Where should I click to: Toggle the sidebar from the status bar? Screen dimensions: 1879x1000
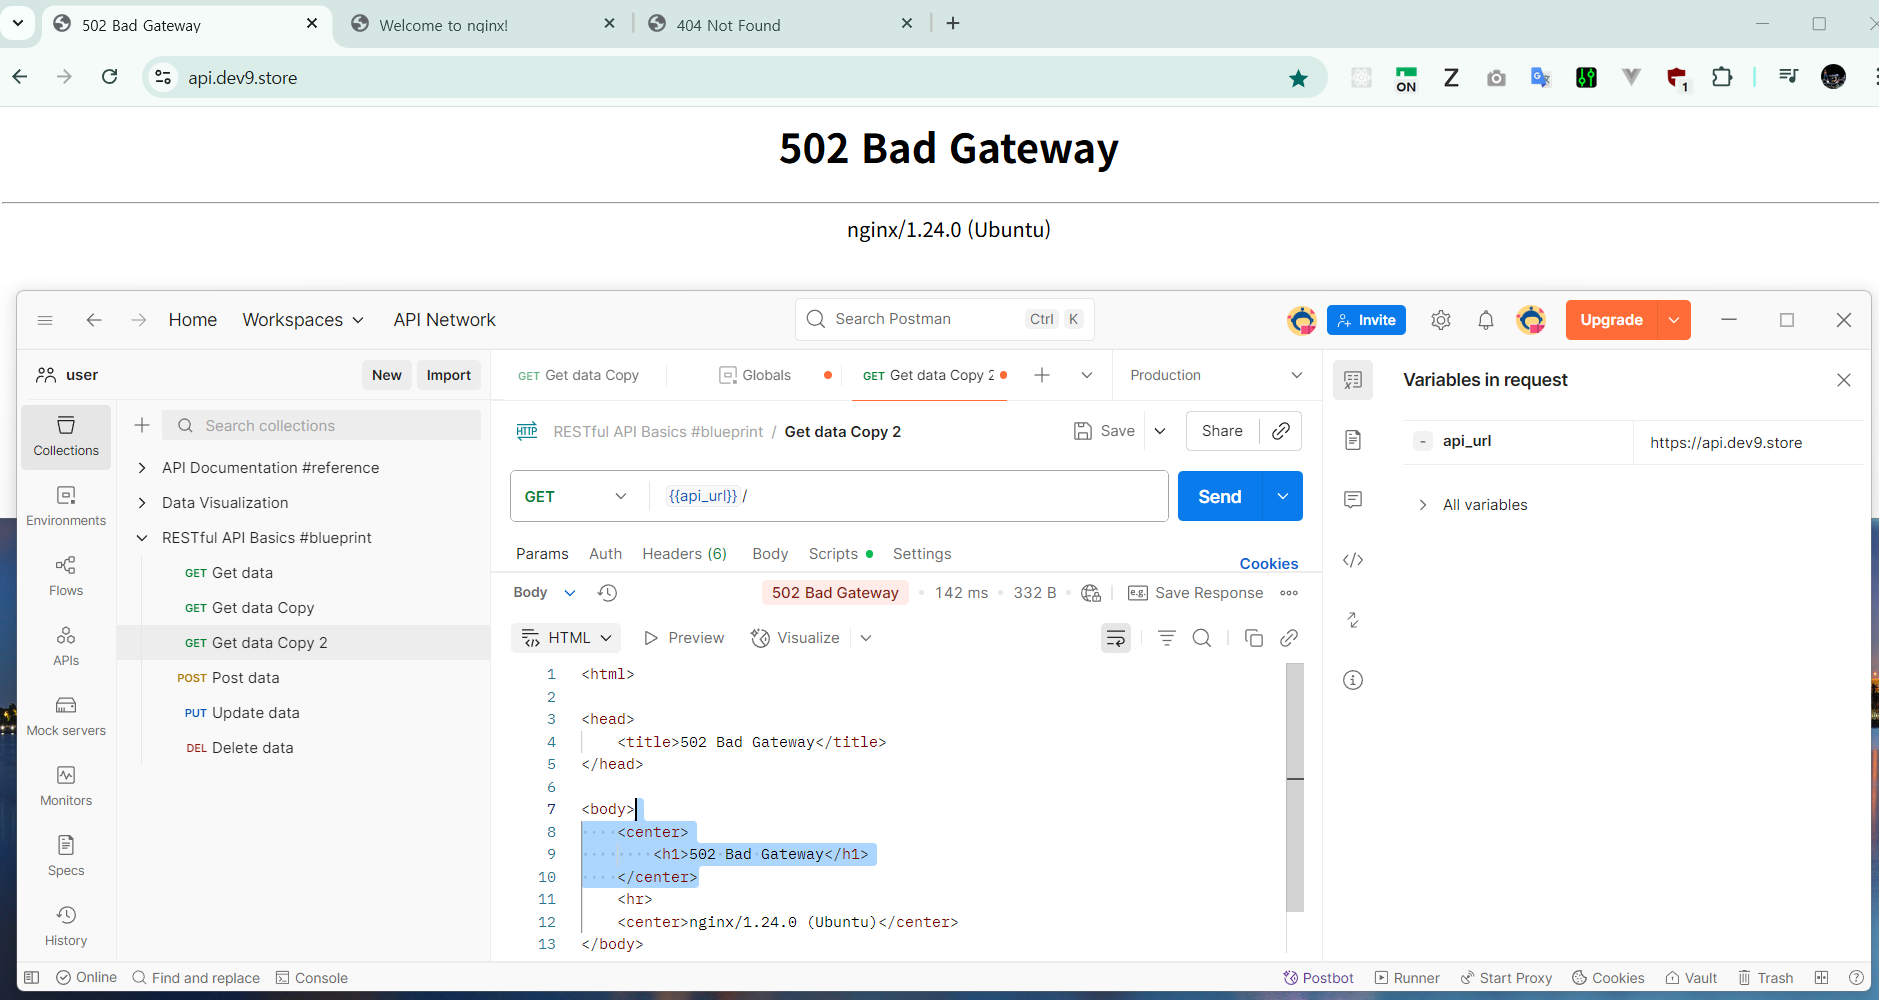click(31, 978)
